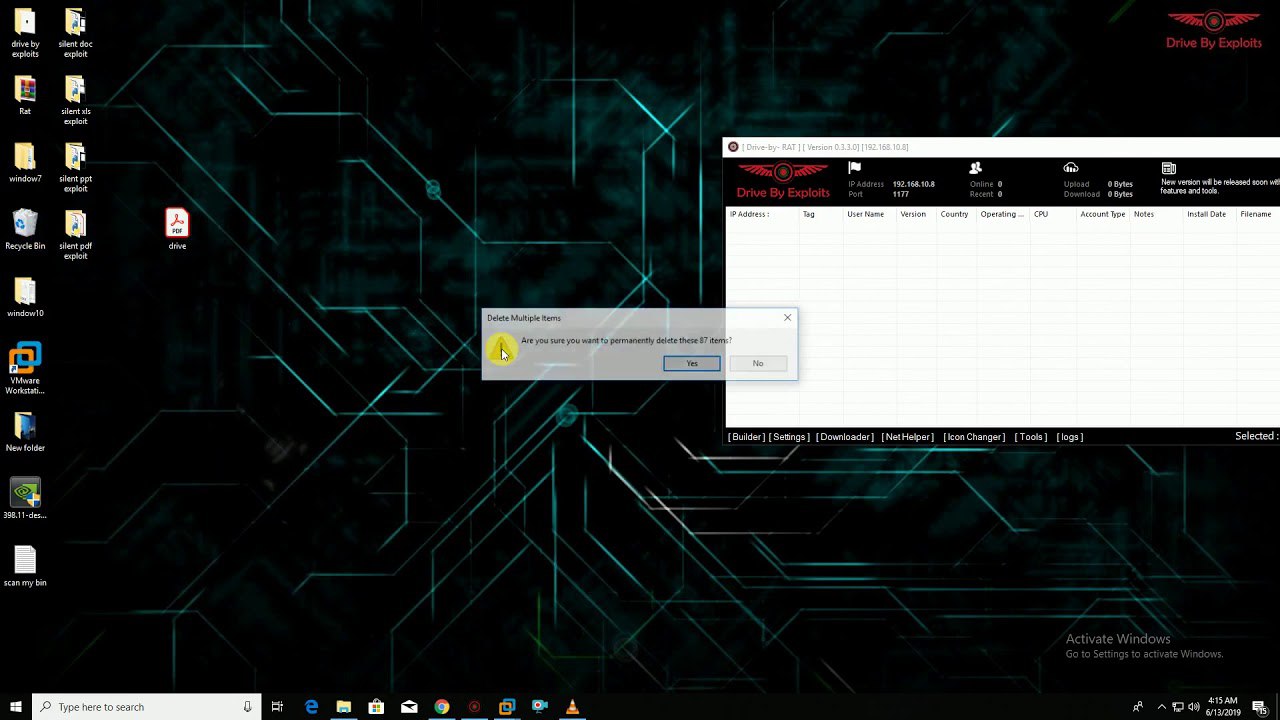
Task: Select the VMware Workstation desktop shortcut
Action: pos(25,369)
